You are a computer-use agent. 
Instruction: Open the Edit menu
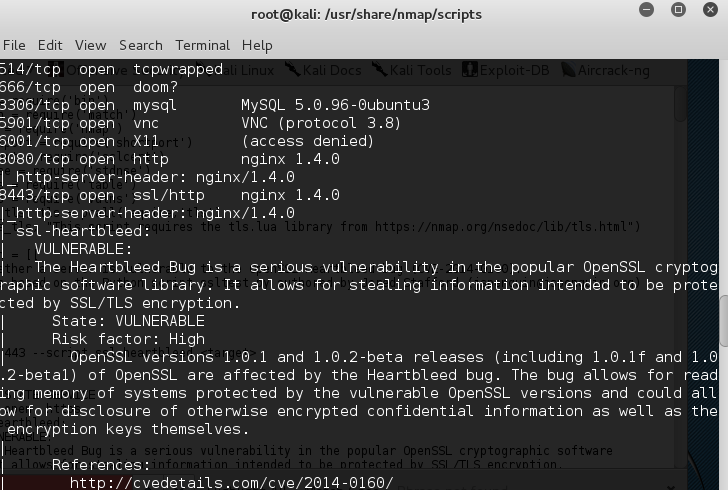coord(50,45)
